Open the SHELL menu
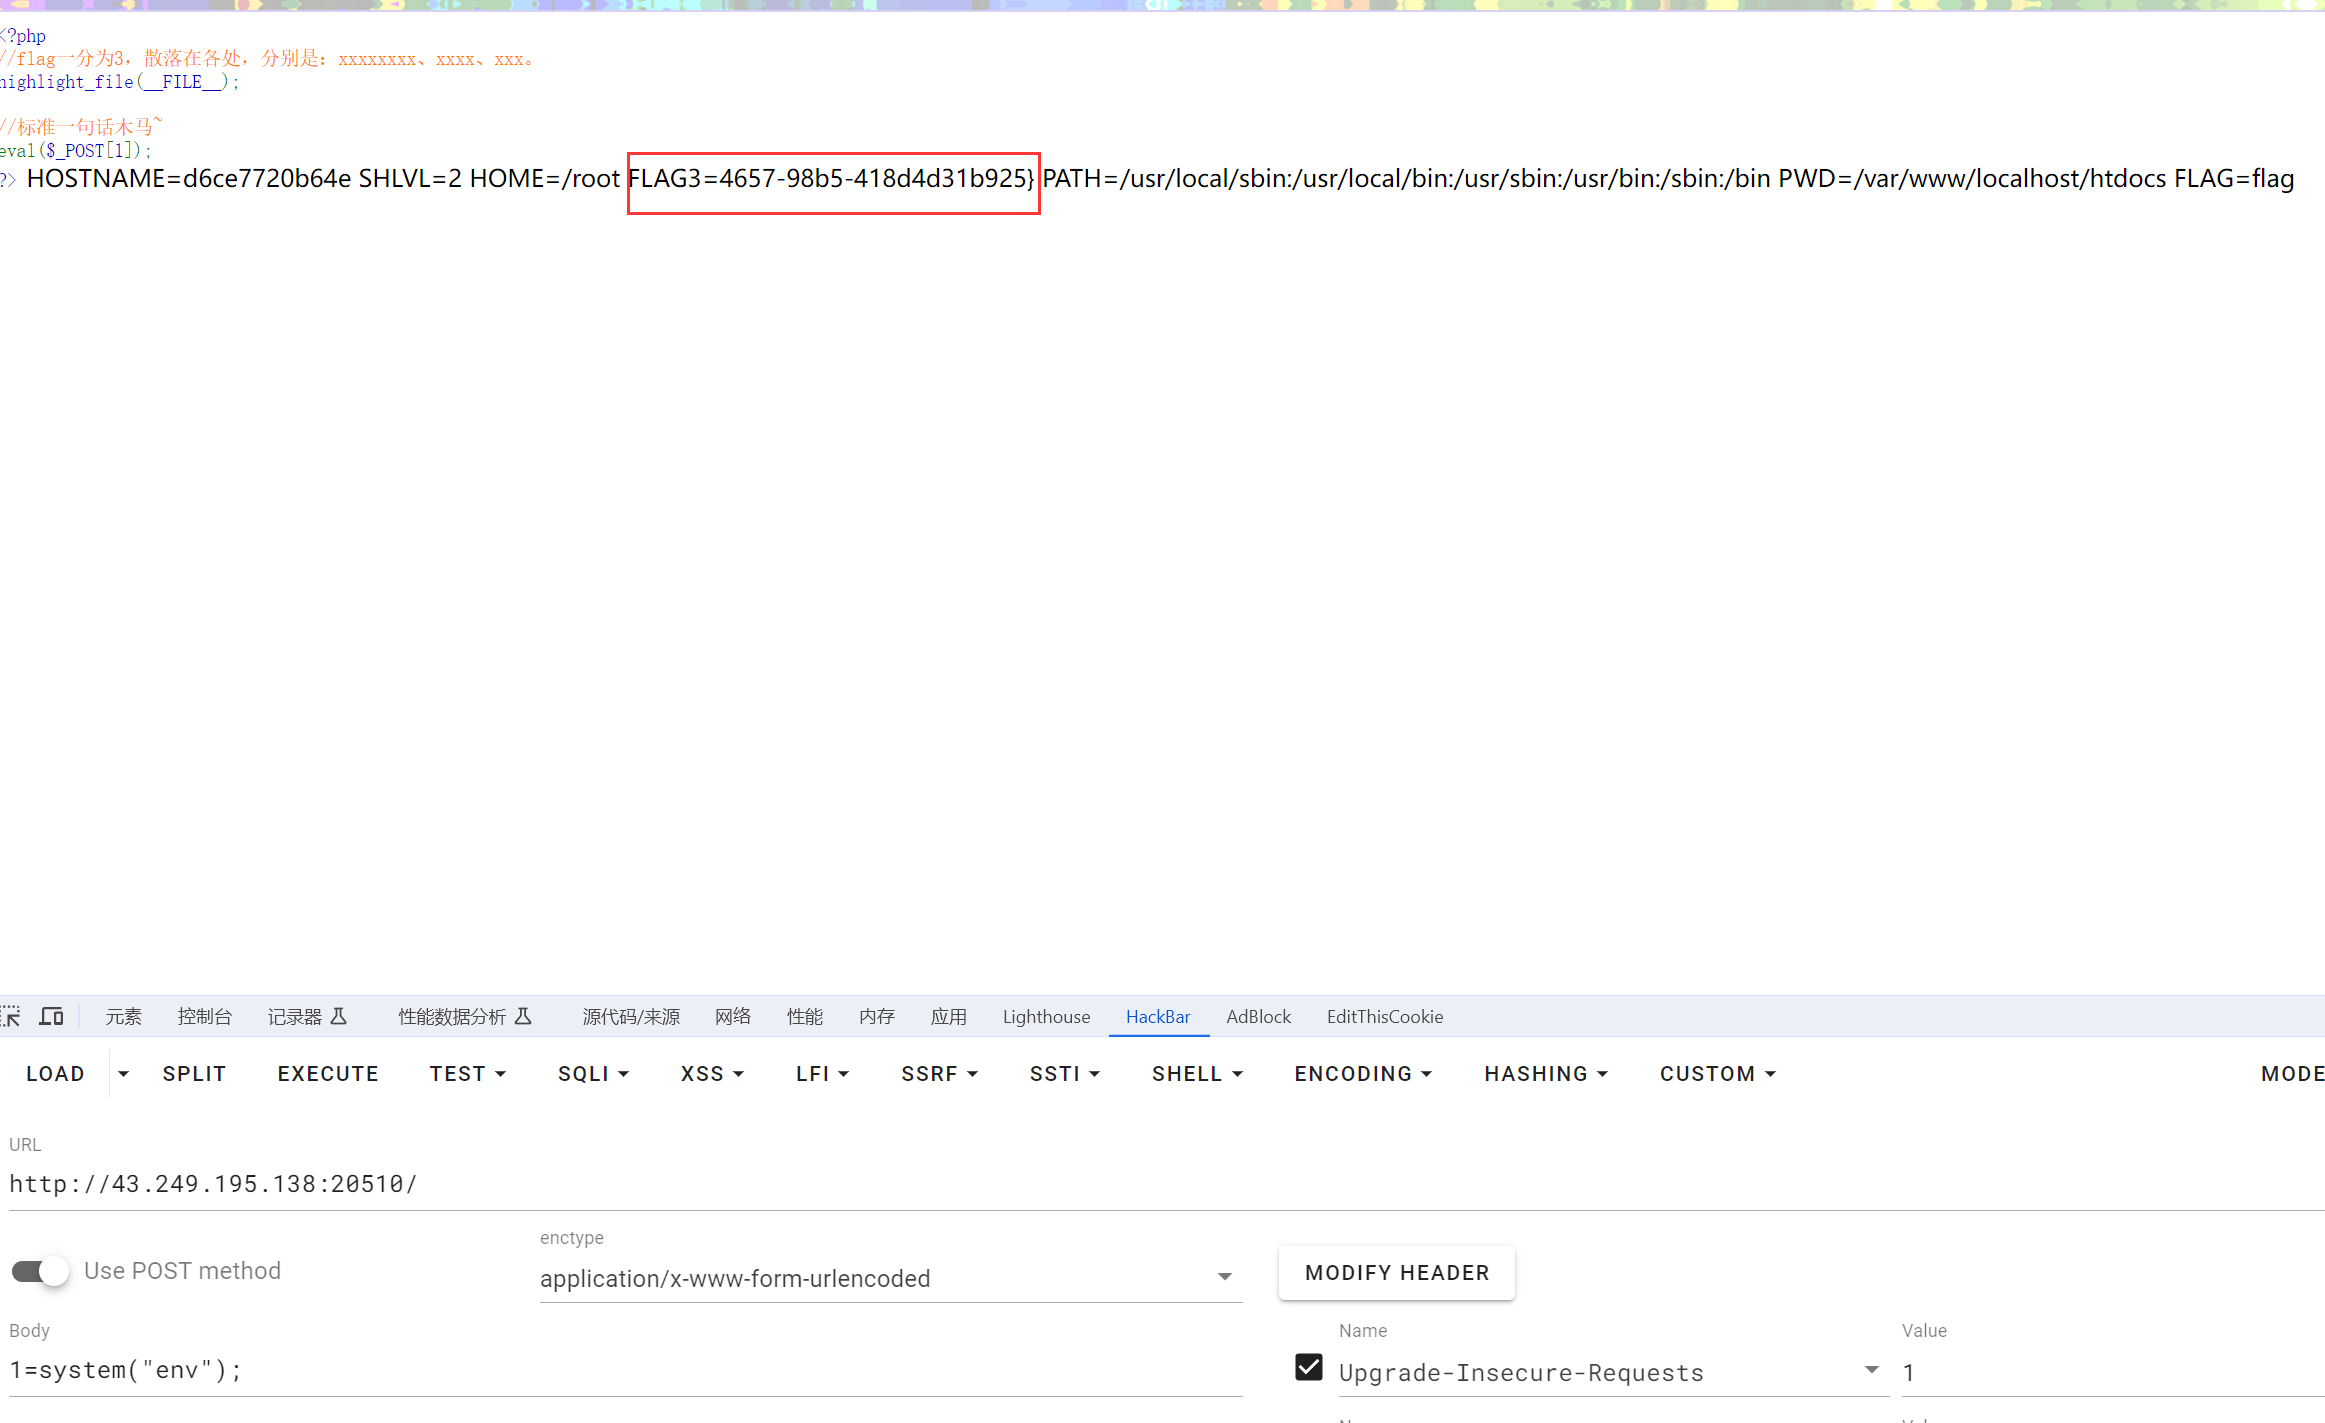The height and width of the screenshot is (1423, 2325). [1196, 1073]
